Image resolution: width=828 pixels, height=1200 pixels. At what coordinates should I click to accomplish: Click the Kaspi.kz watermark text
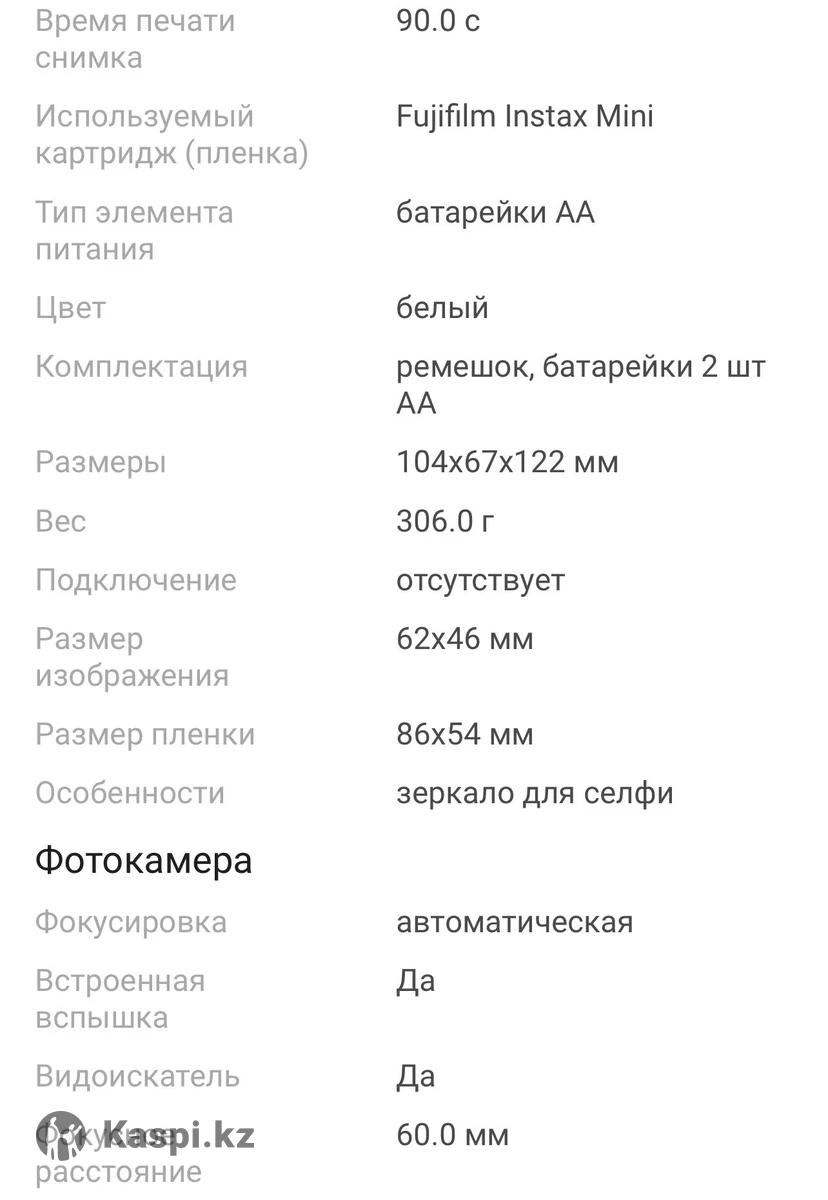(178, 1136)
